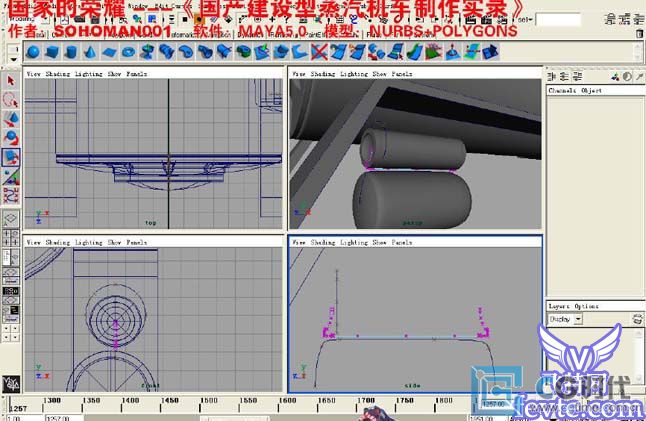Click the red X shelf icon
This screenshot has width=646, height=421.
click(319, 52)
